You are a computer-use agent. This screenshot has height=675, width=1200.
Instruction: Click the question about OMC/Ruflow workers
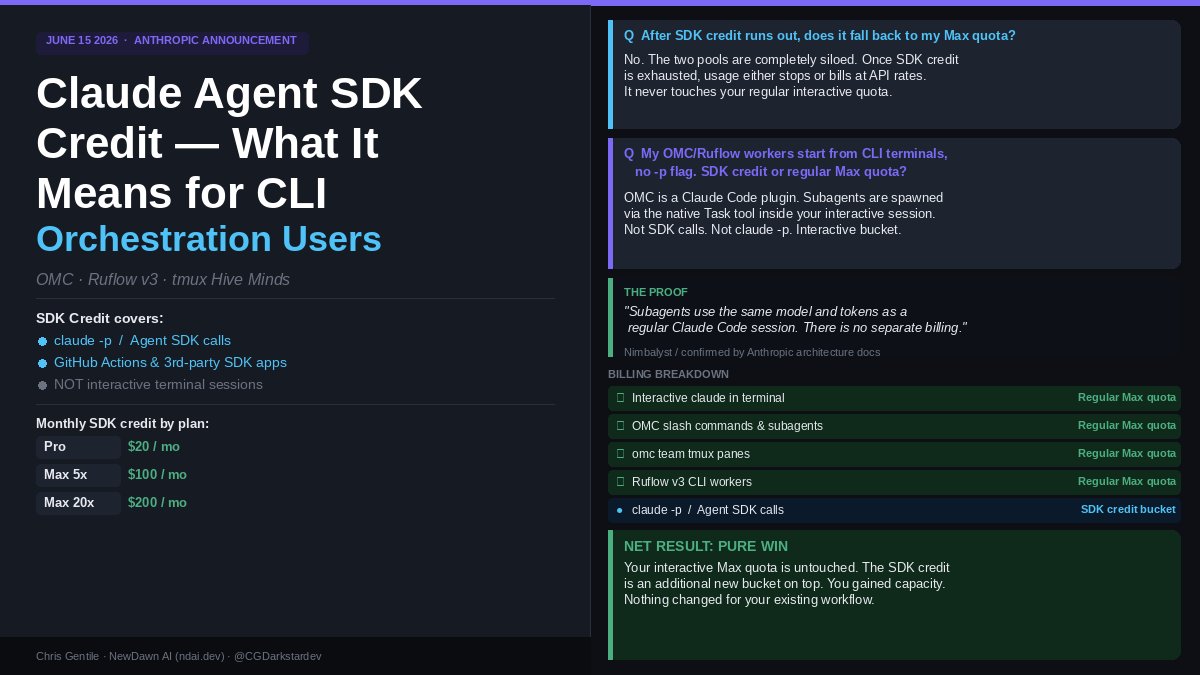tap(786, 163)
